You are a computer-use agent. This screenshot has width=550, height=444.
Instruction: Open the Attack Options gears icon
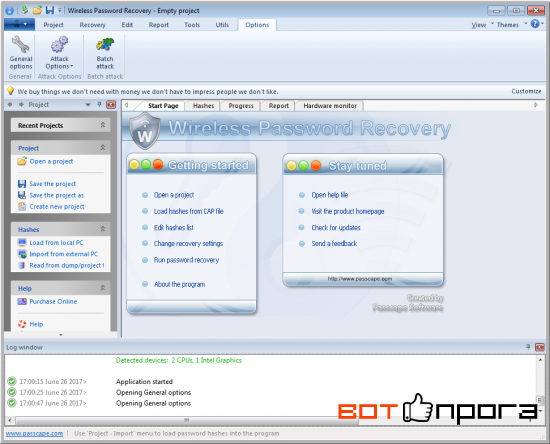point(59,45)
